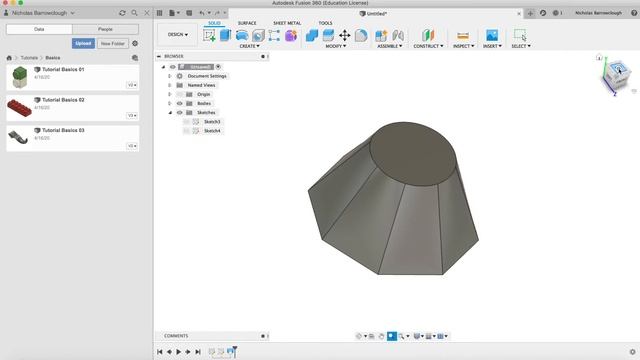Open the Assemble dropdown menu

coord(389,46)
